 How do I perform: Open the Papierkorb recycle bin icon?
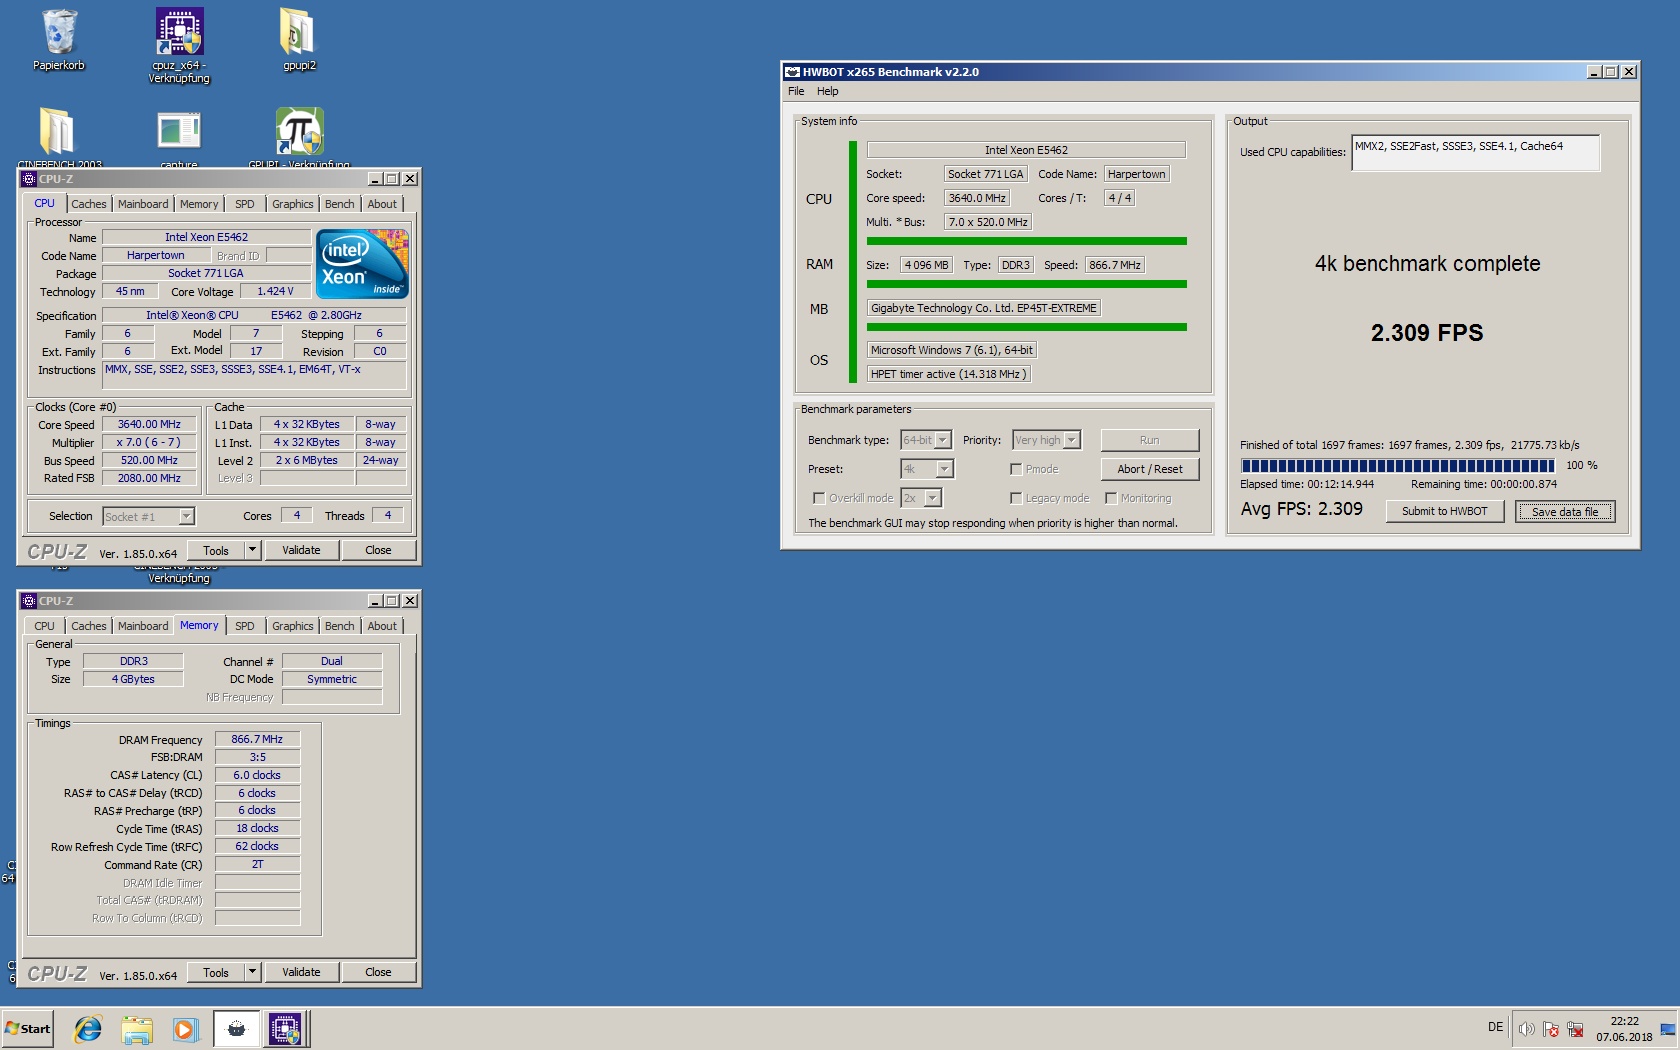(59, 40)
